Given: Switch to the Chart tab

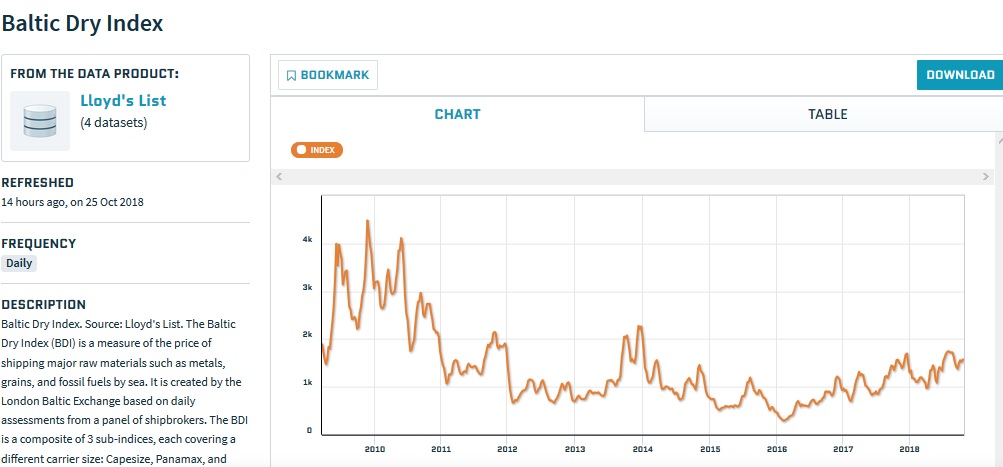Looking at the screenshot, I should 457,114.
